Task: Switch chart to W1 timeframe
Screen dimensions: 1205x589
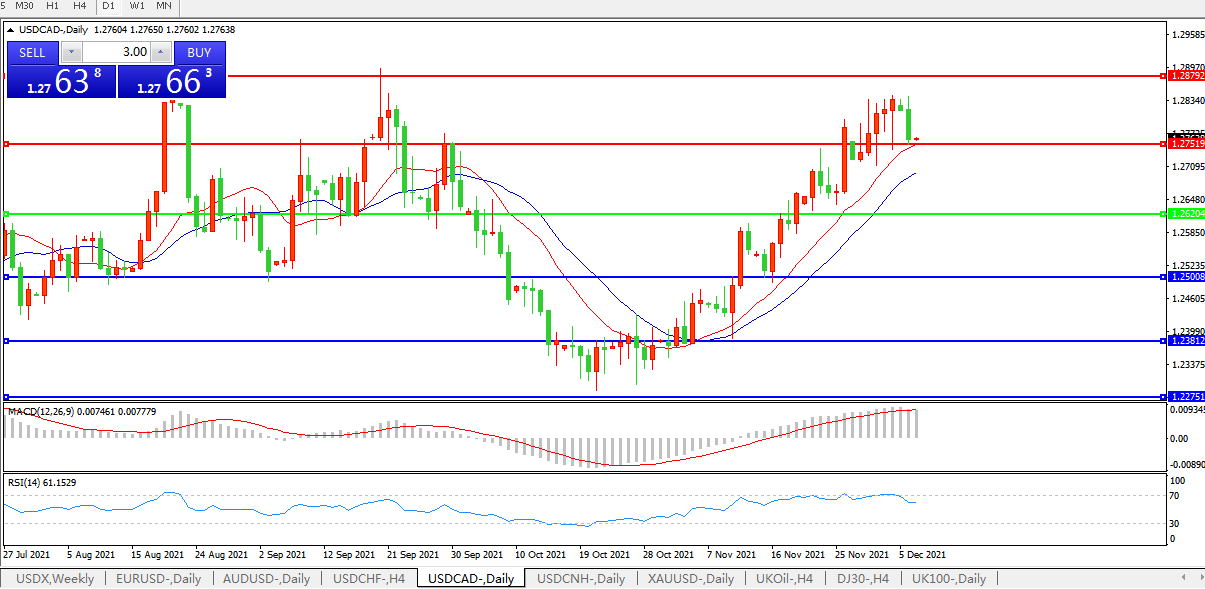Action: tap(137, 6)
